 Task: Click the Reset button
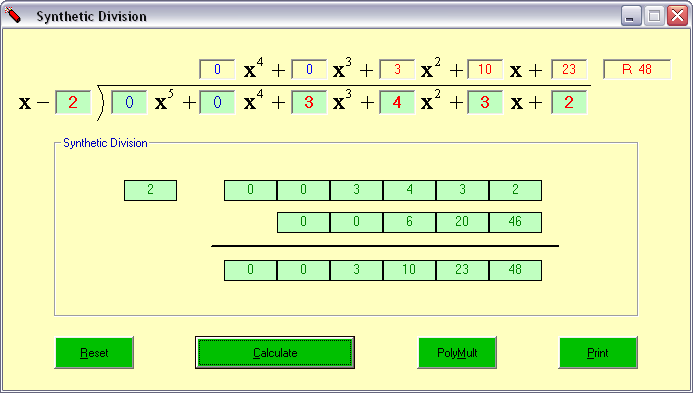click(x=94, y=353)
